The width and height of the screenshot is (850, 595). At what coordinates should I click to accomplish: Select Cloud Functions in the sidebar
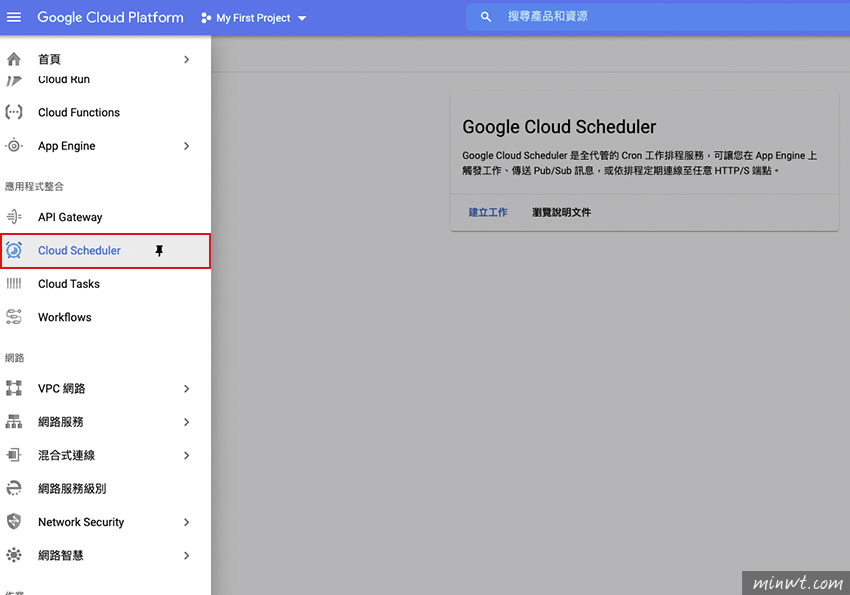105,112
